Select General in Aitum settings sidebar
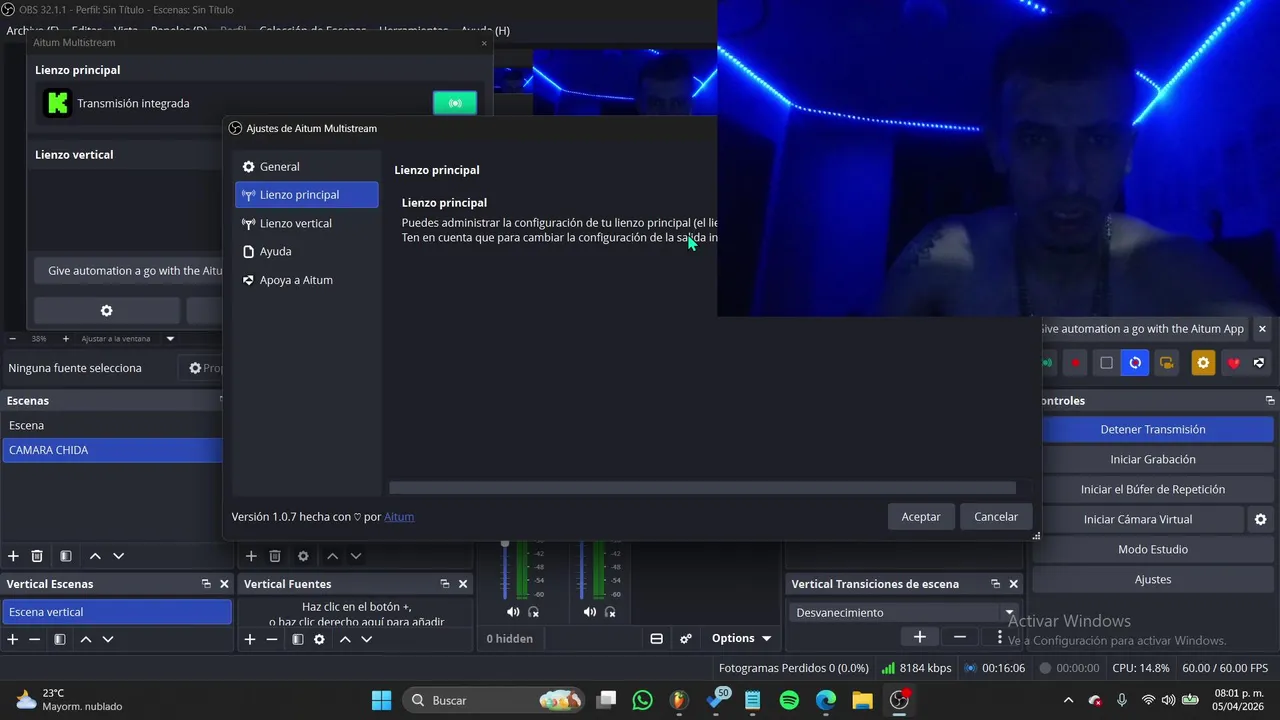The width and height of the screenshot is (1280, 720). 306,167
